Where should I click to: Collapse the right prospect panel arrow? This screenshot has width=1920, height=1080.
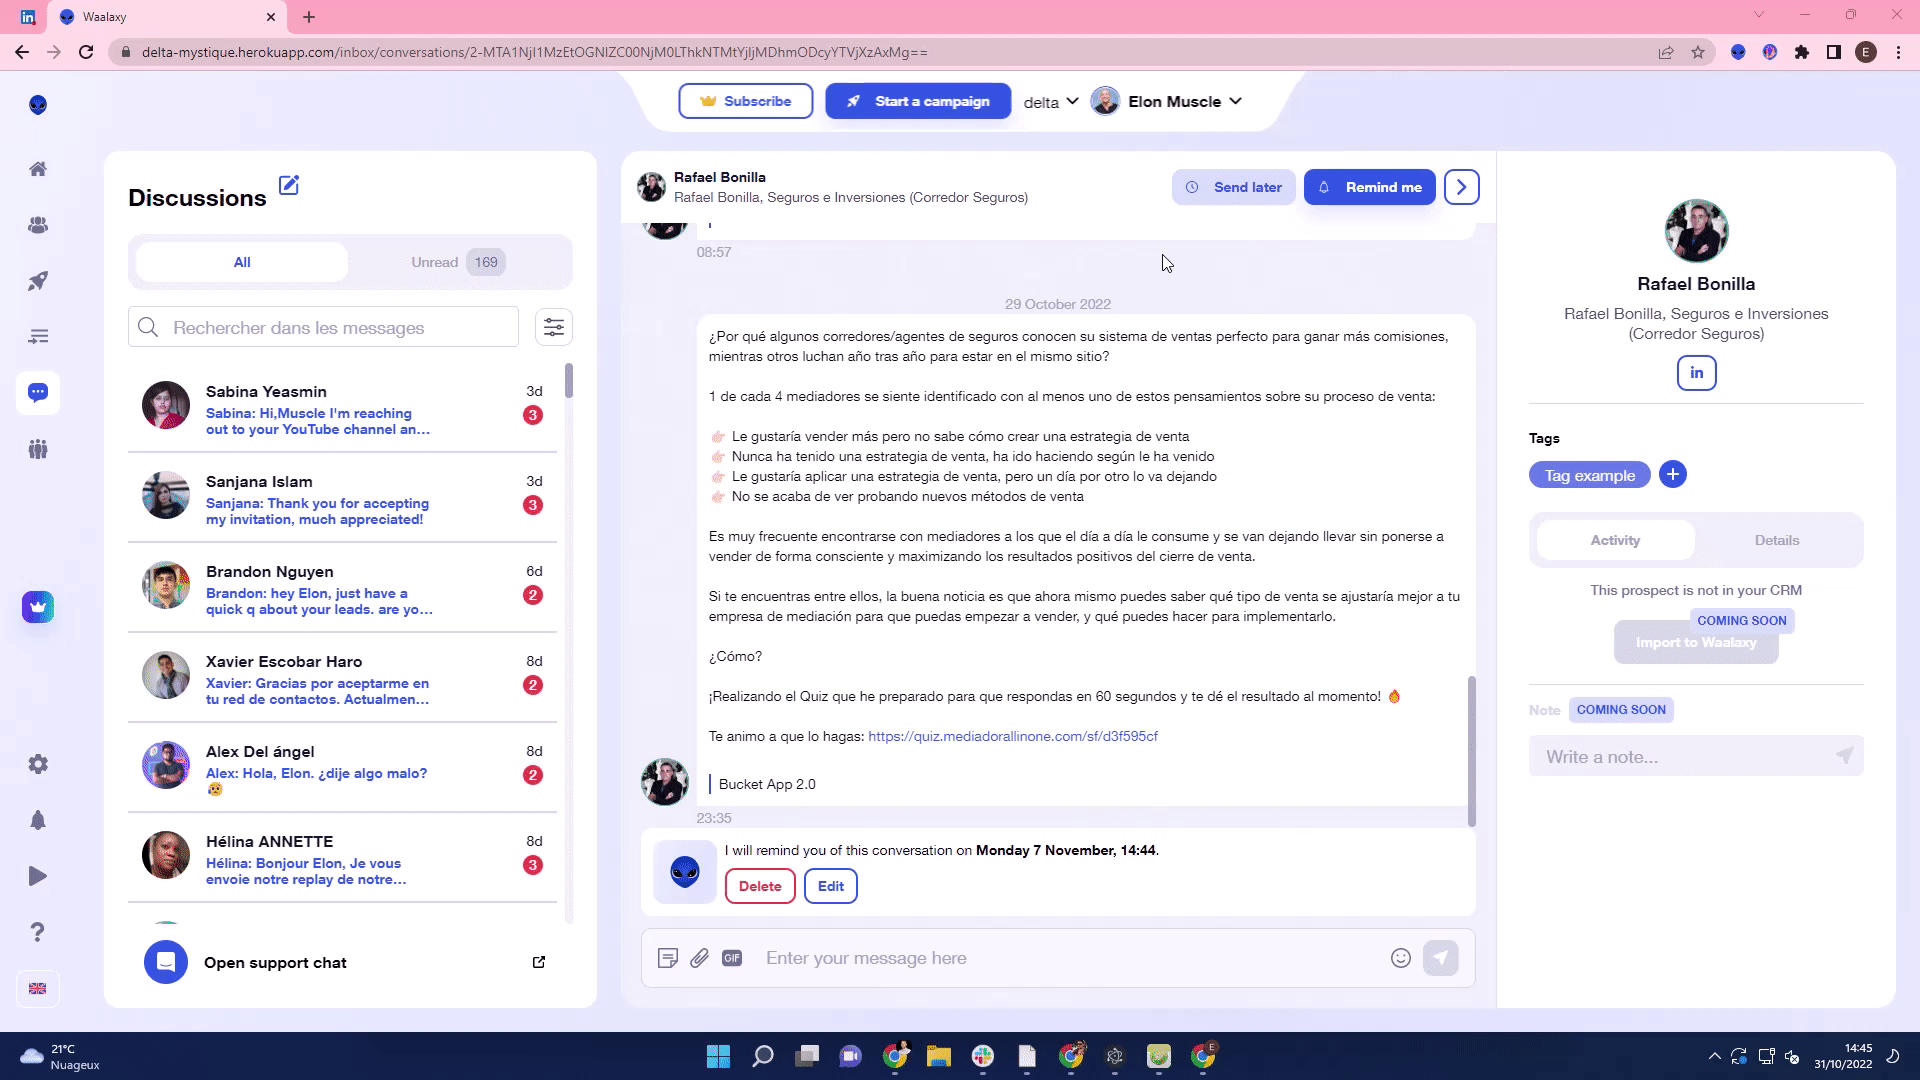pyautogui.click(x=1462, y=187)
